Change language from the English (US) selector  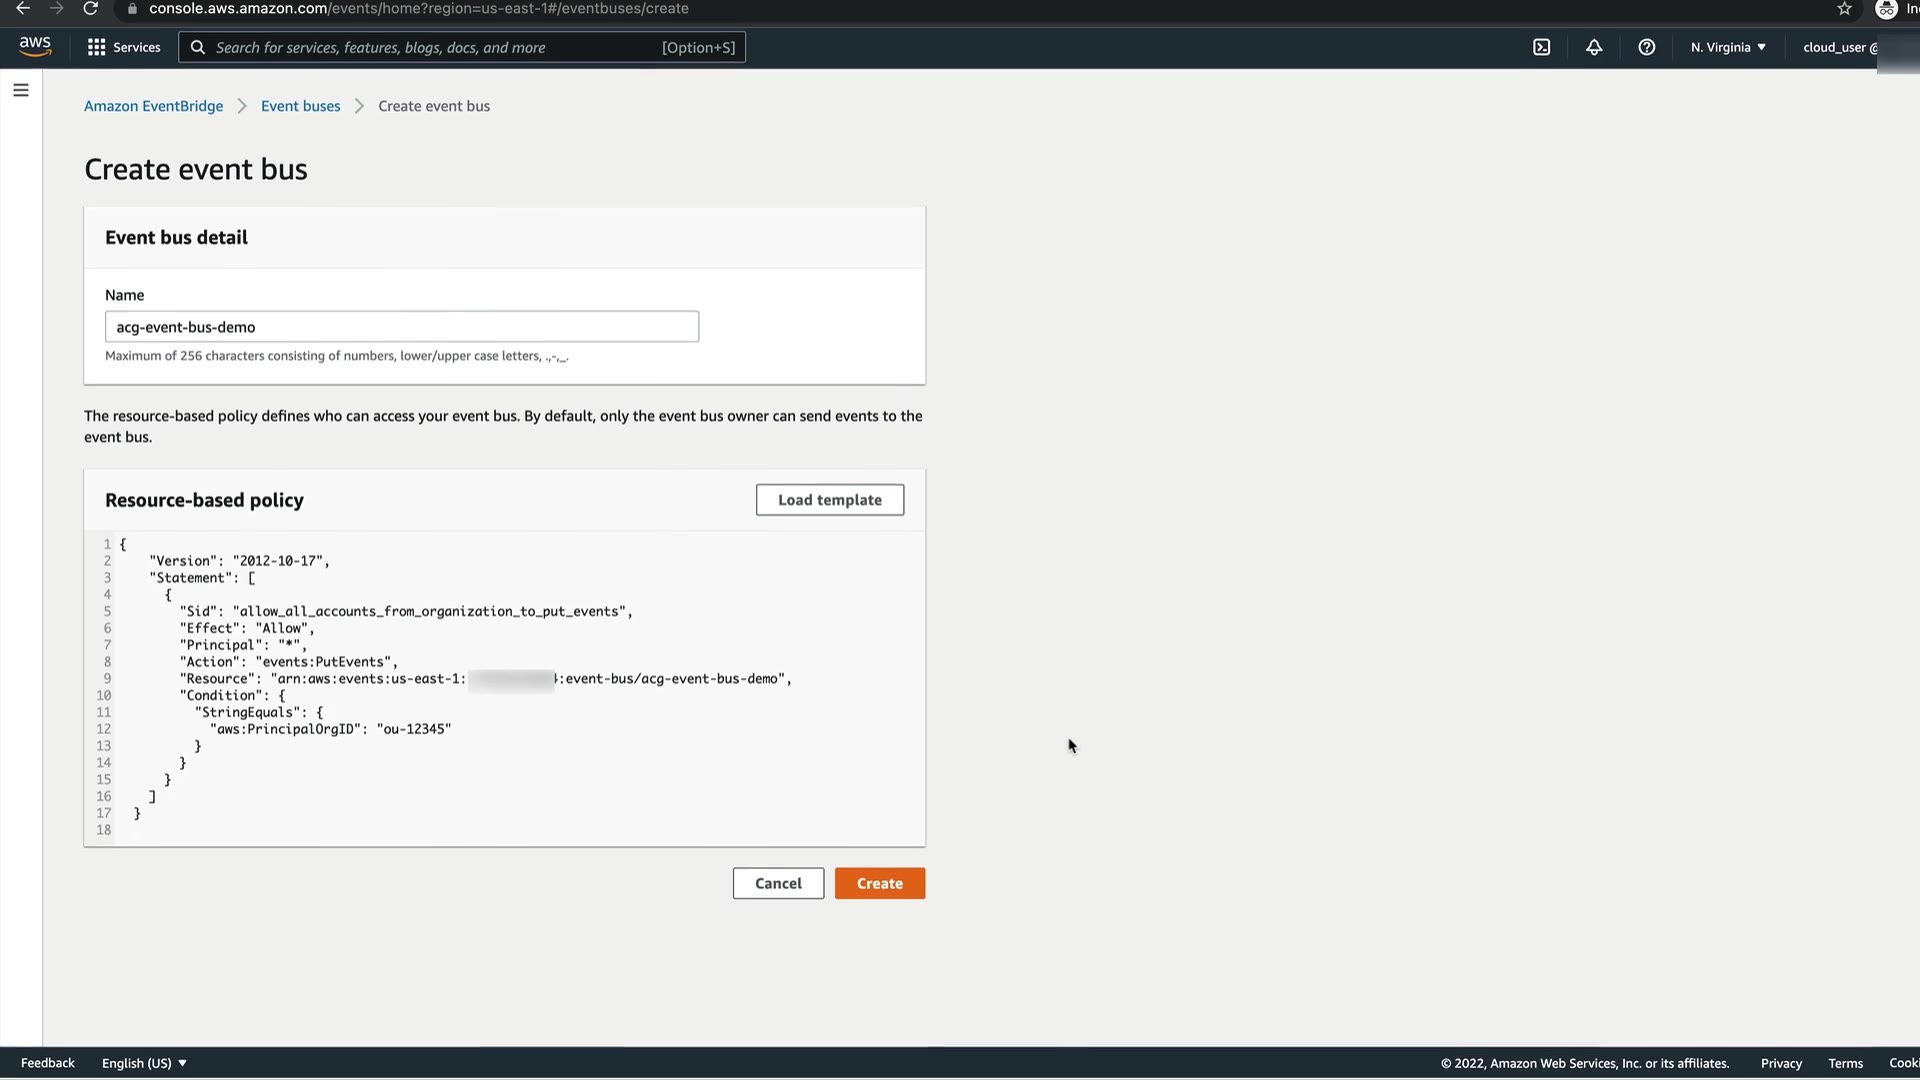point(144,1063)
